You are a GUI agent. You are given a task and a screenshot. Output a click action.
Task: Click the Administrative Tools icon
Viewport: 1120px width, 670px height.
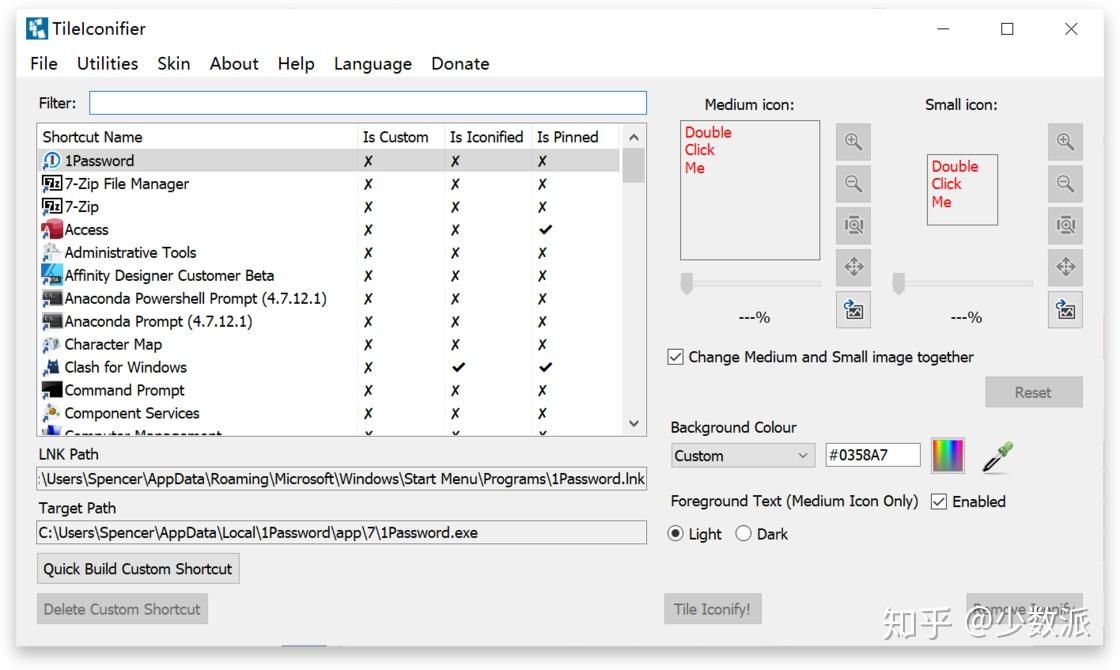(51, 252)
